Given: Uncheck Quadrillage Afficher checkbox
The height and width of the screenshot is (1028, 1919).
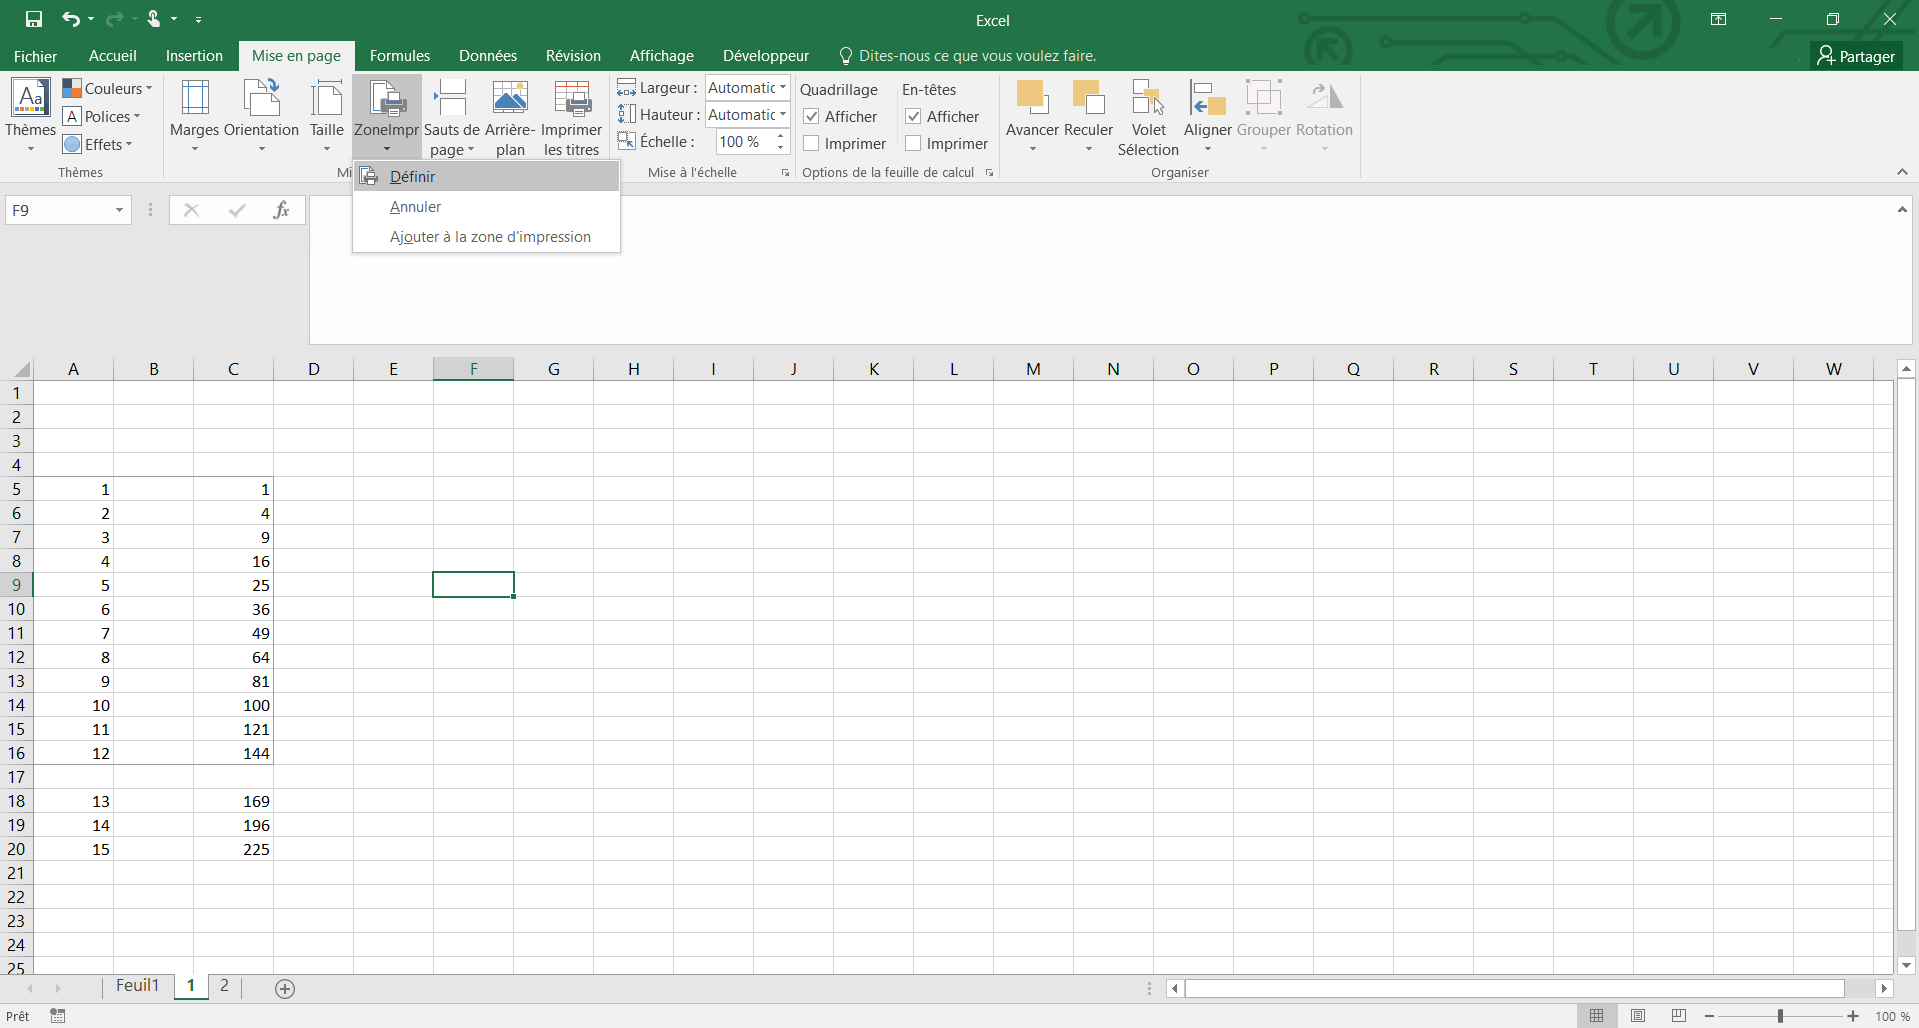Looking at the screenshot, I should (812, 117).
